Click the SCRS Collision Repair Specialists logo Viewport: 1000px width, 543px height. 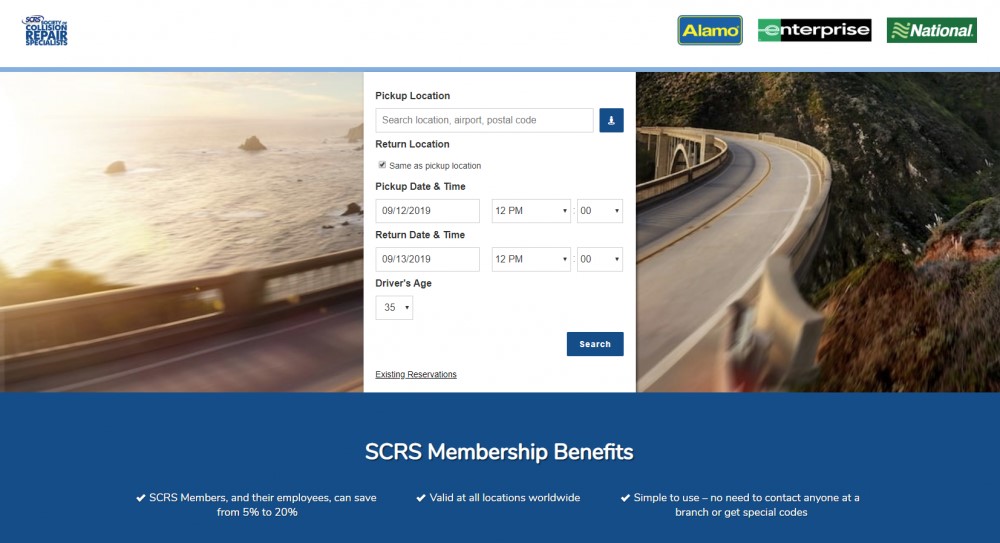pos(45,30)
